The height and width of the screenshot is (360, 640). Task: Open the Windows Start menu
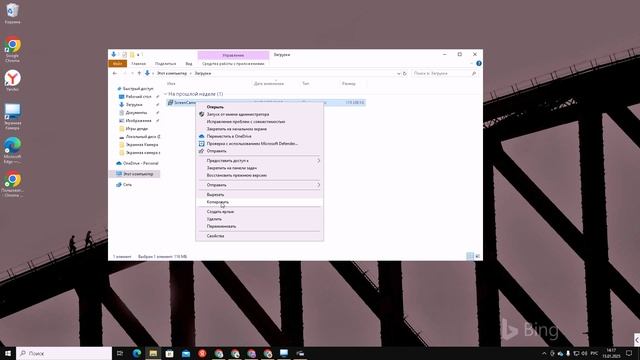(x=8, y=353)
